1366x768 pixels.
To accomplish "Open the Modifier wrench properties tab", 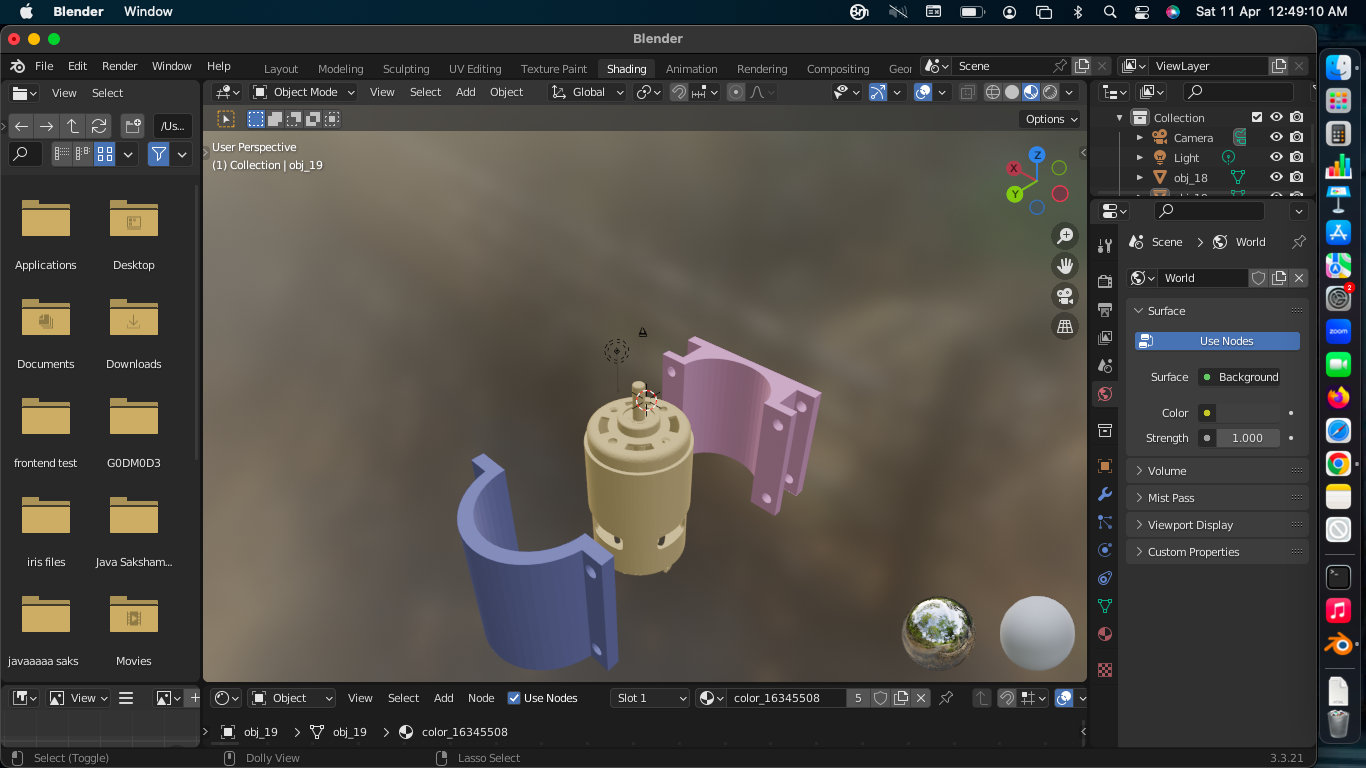I will [x=1105, y=494].
